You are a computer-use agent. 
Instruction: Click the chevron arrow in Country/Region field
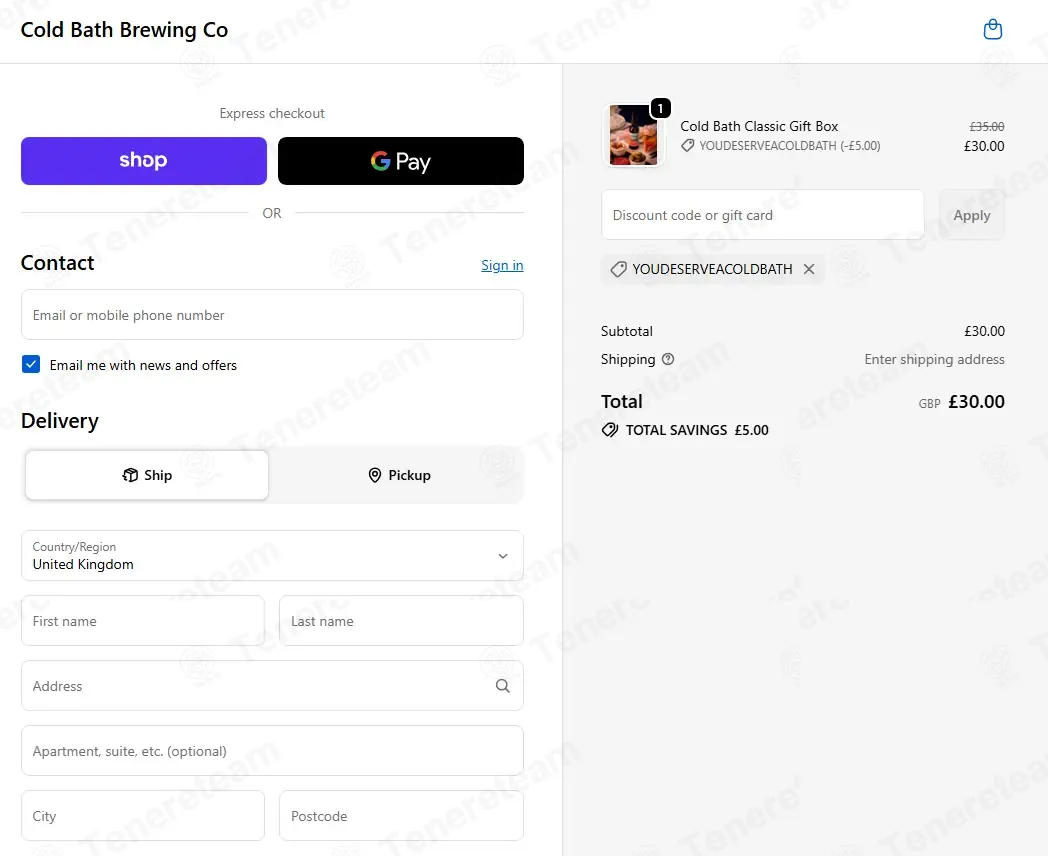pos(503,556)
